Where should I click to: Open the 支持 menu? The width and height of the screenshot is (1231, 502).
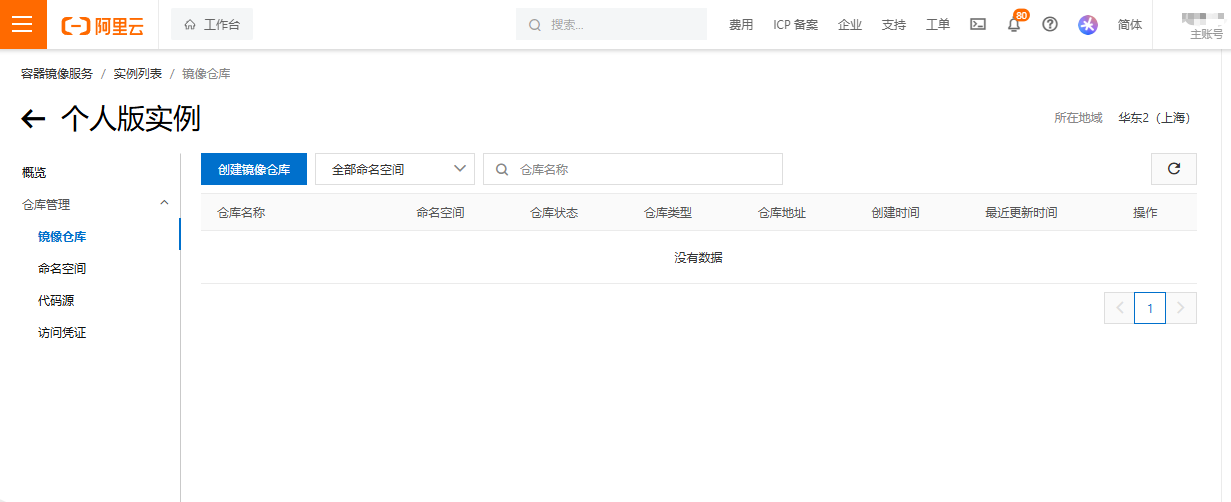[x=894, y=25]
